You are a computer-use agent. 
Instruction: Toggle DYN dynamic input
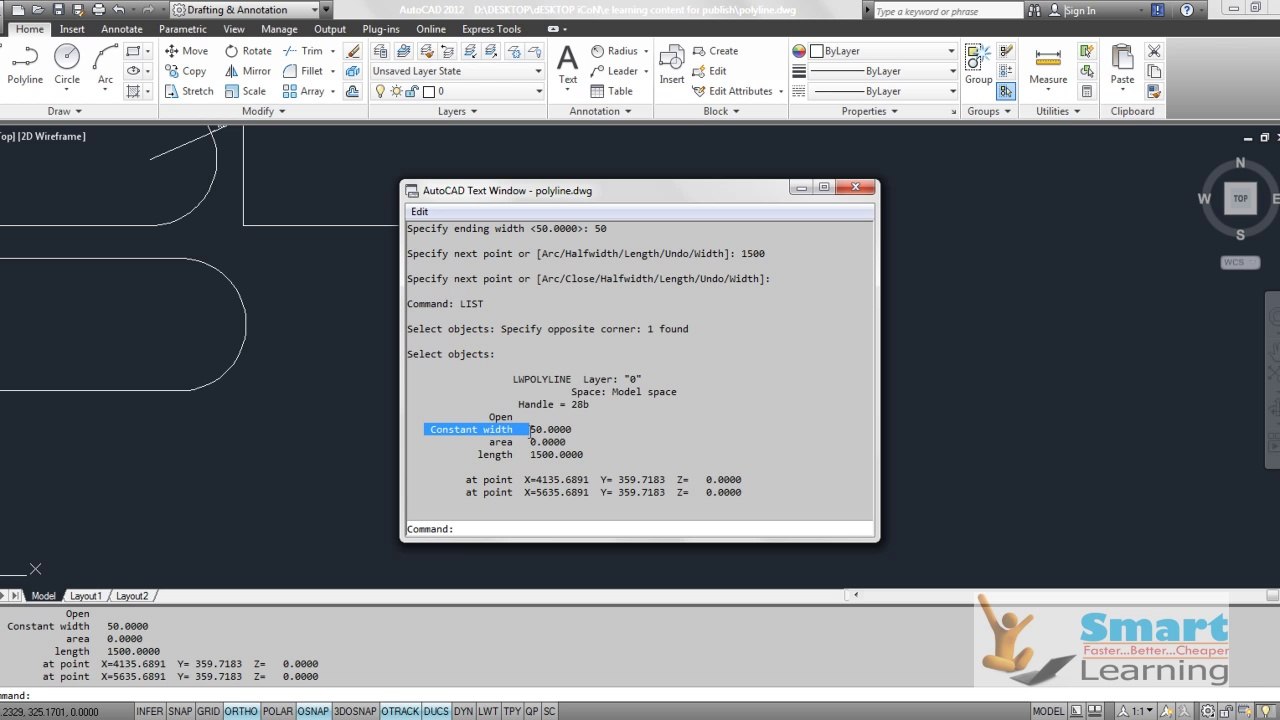coord(463,711)
